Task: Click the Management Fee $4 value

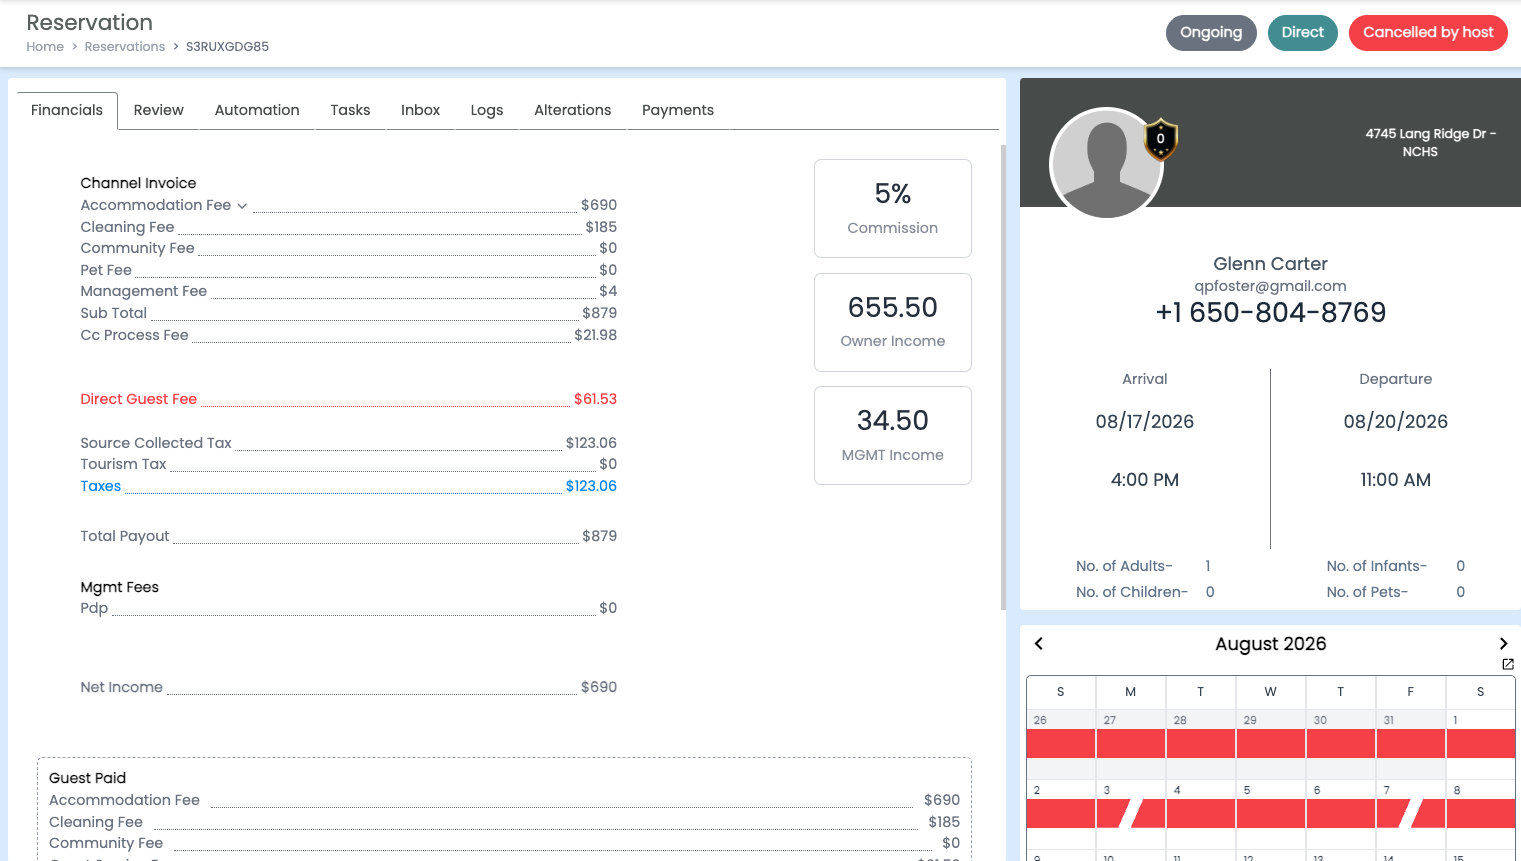Action: [608, 291]
